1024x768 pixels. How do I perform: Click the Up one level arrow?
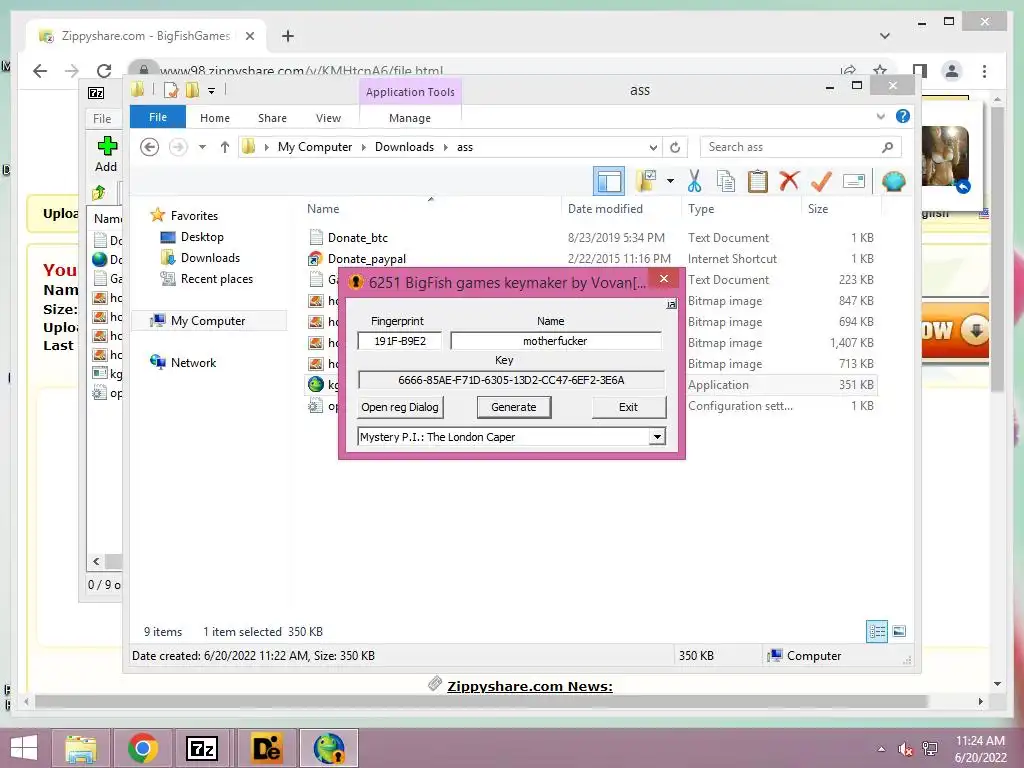click(x=225, y=147)
